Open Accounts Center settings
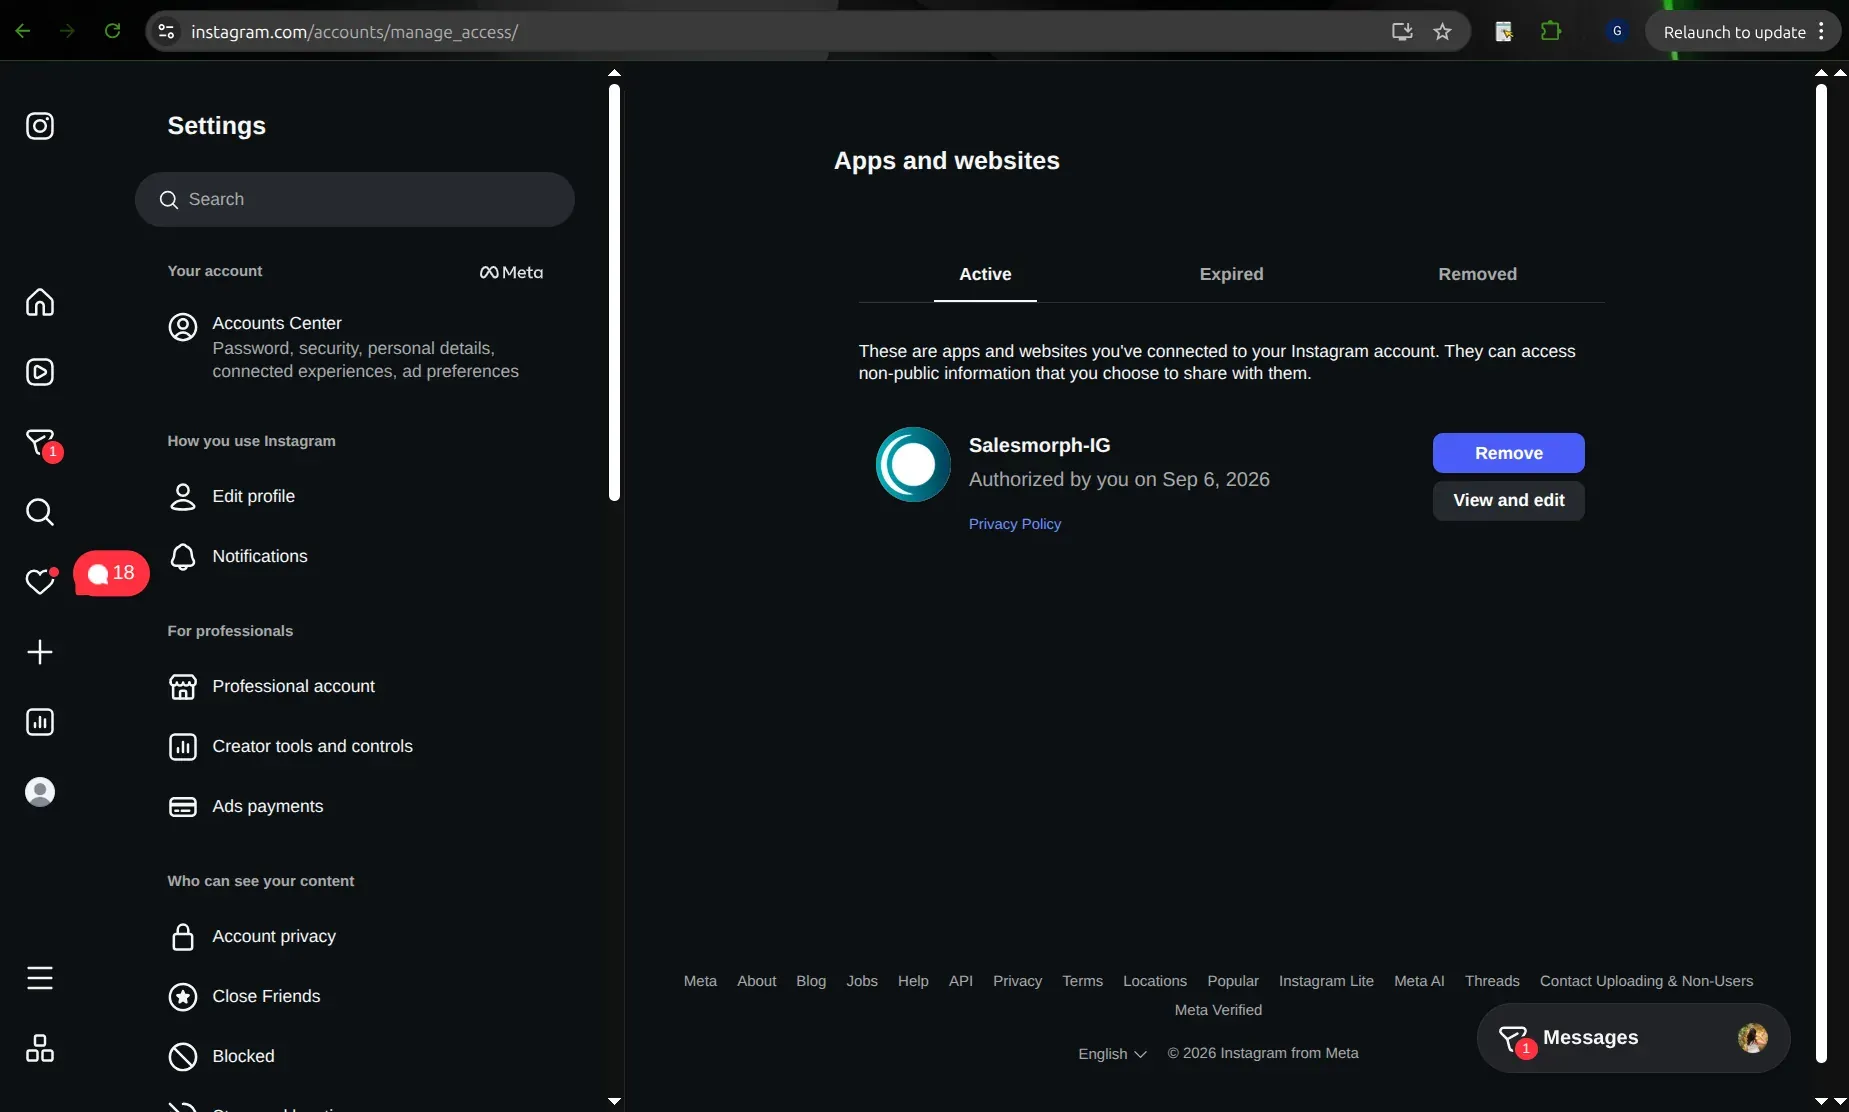Screen dimensions: 1849x1112 (357, 347)
